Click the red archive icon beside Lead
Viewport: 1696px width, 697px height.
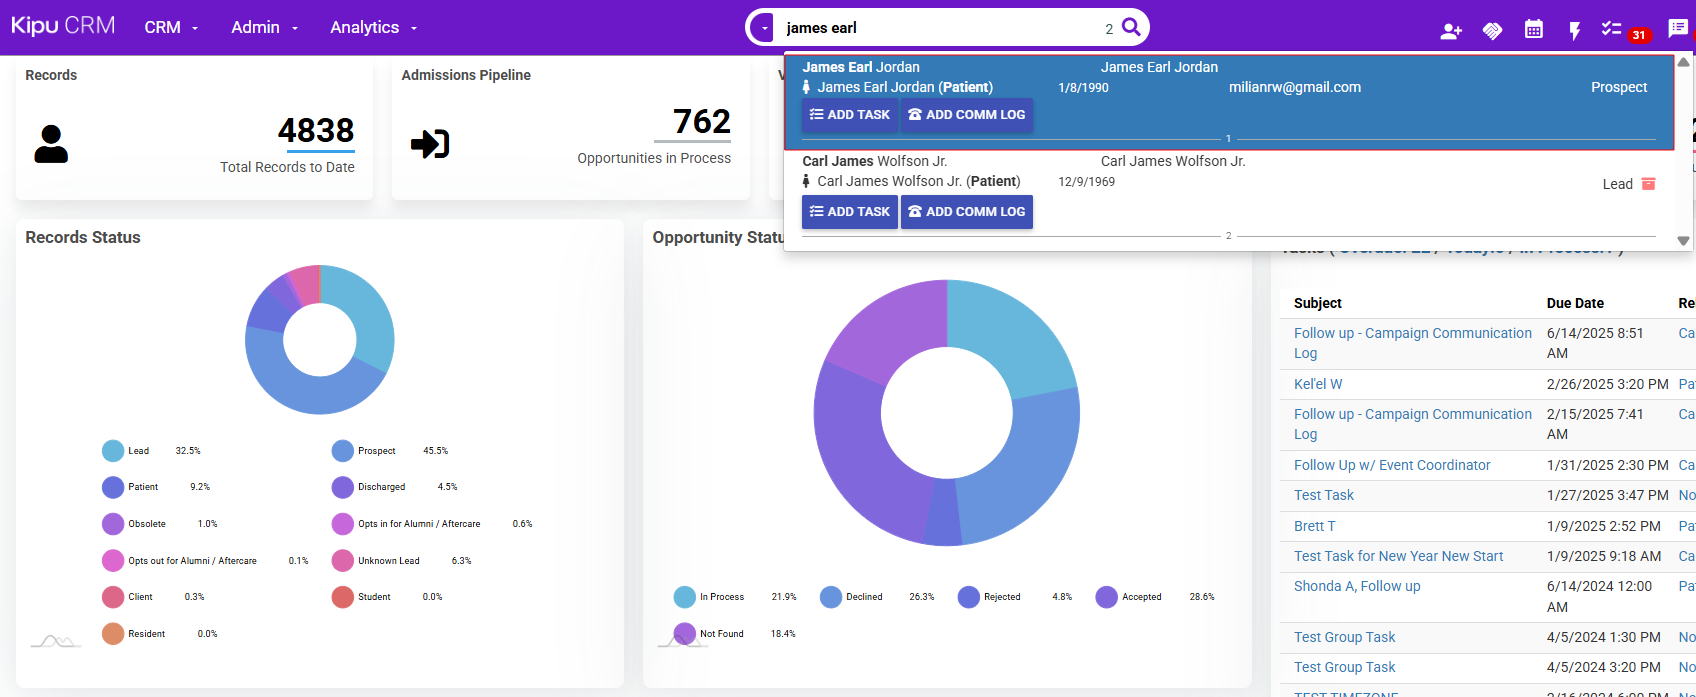pyautogui.click(x=1648, y=184)
